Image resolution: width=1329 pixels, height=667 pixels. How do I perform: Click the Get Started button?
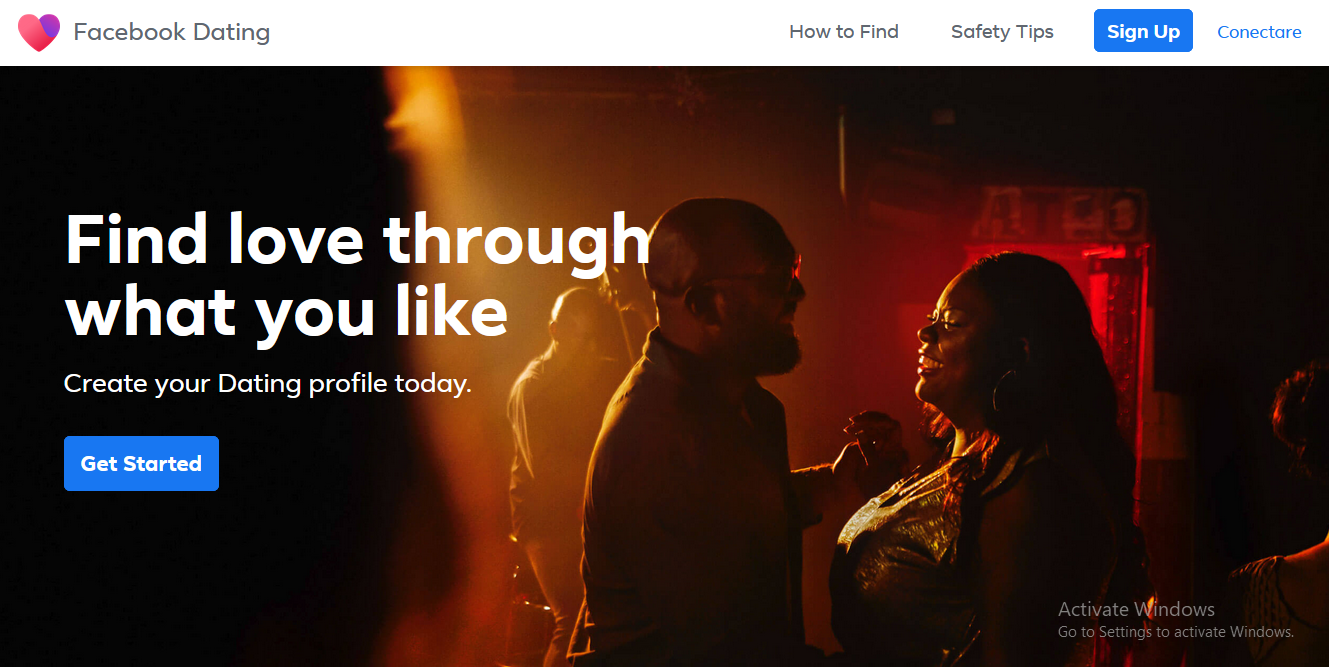click(141, 463)
